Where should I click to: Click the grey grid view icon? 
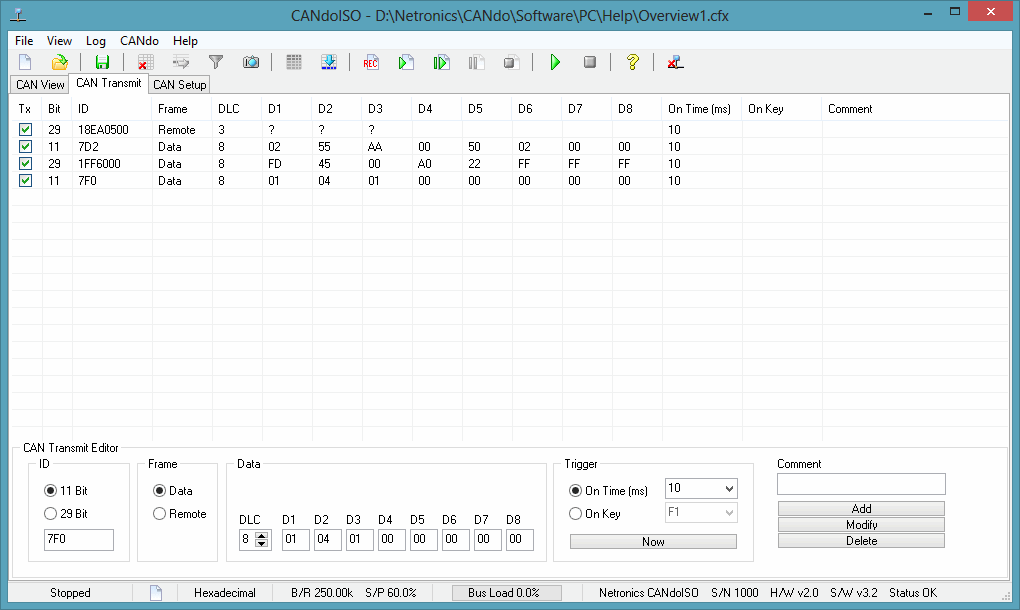point(294,62)
